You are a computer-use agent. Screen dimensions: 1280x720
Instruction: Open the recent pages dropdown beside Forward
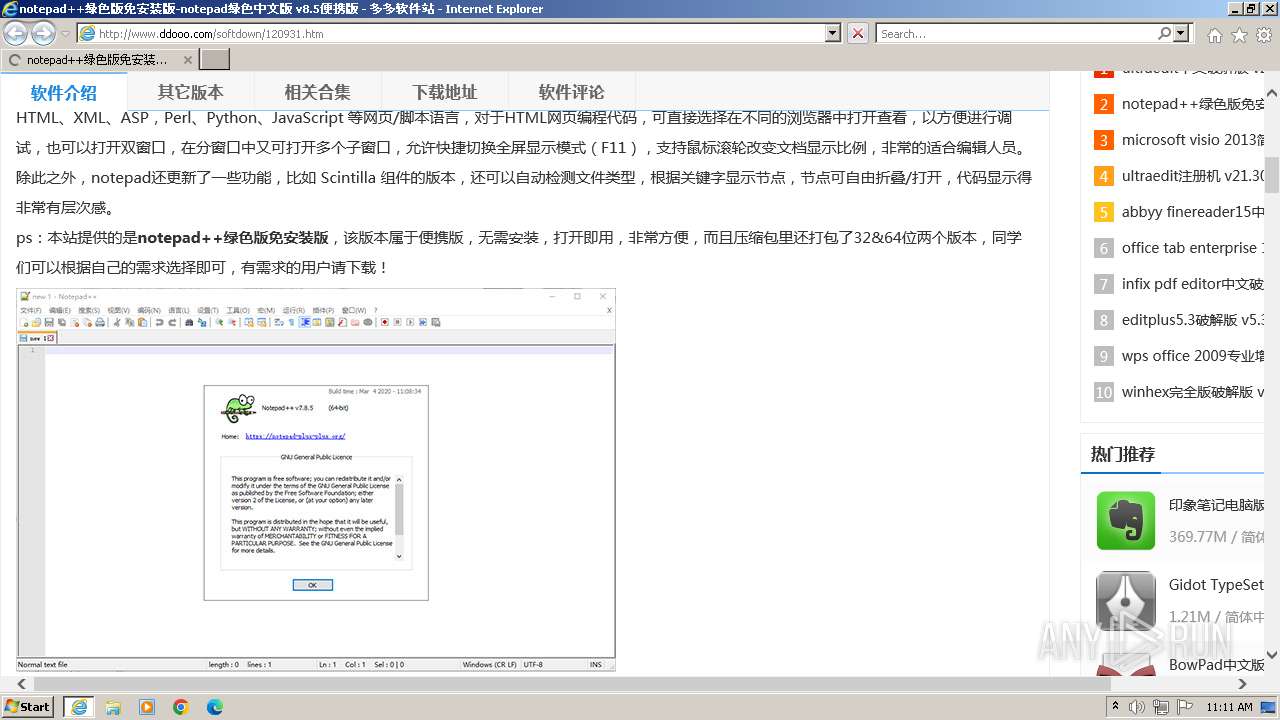(x=65, y=34)
